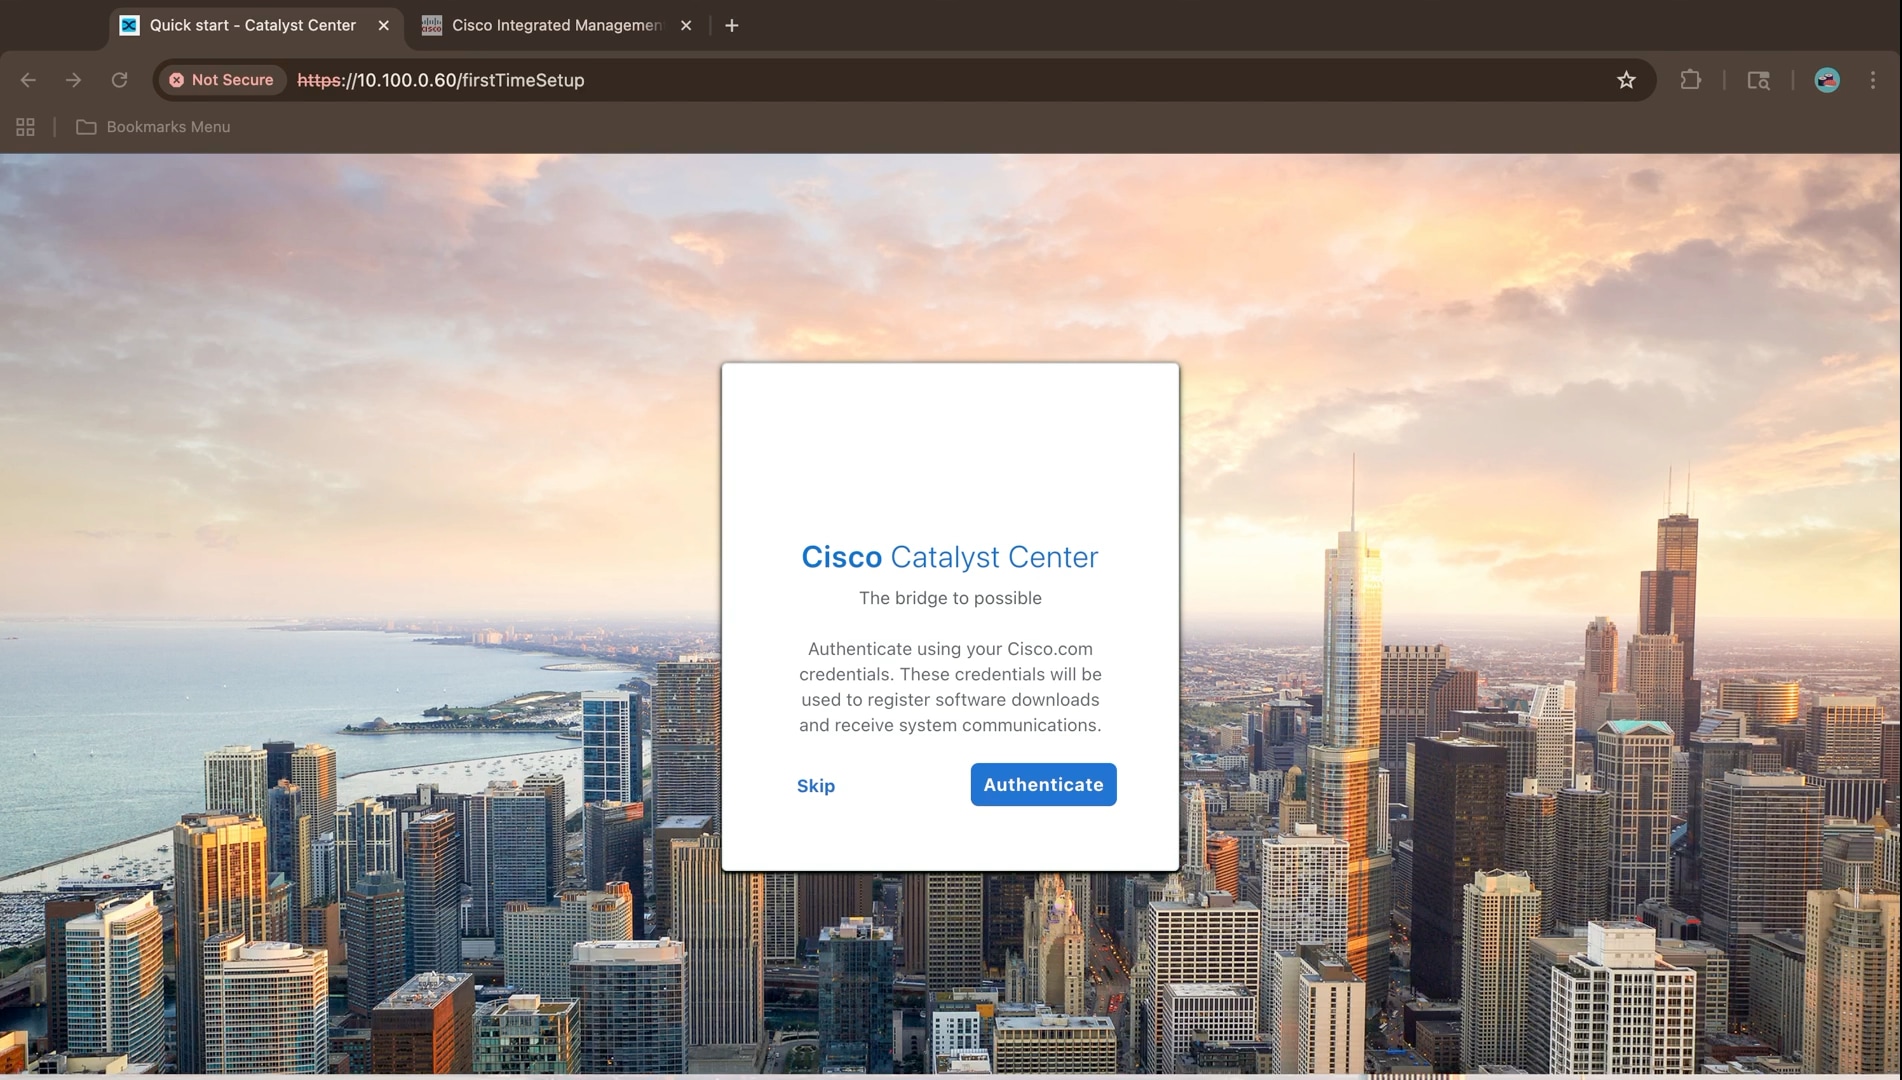Click the Skip link in dialog
Image resolution: width=1902 pixels, height=1080 pixels.
pyautogui.click(x=816, y=786)
